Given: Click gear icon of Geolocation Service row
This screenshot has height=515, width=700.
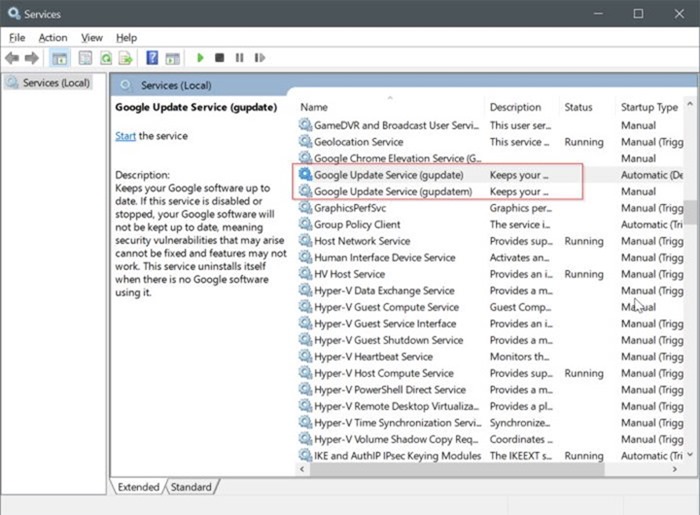Looking at the screenshot, I should coord(305,141).
